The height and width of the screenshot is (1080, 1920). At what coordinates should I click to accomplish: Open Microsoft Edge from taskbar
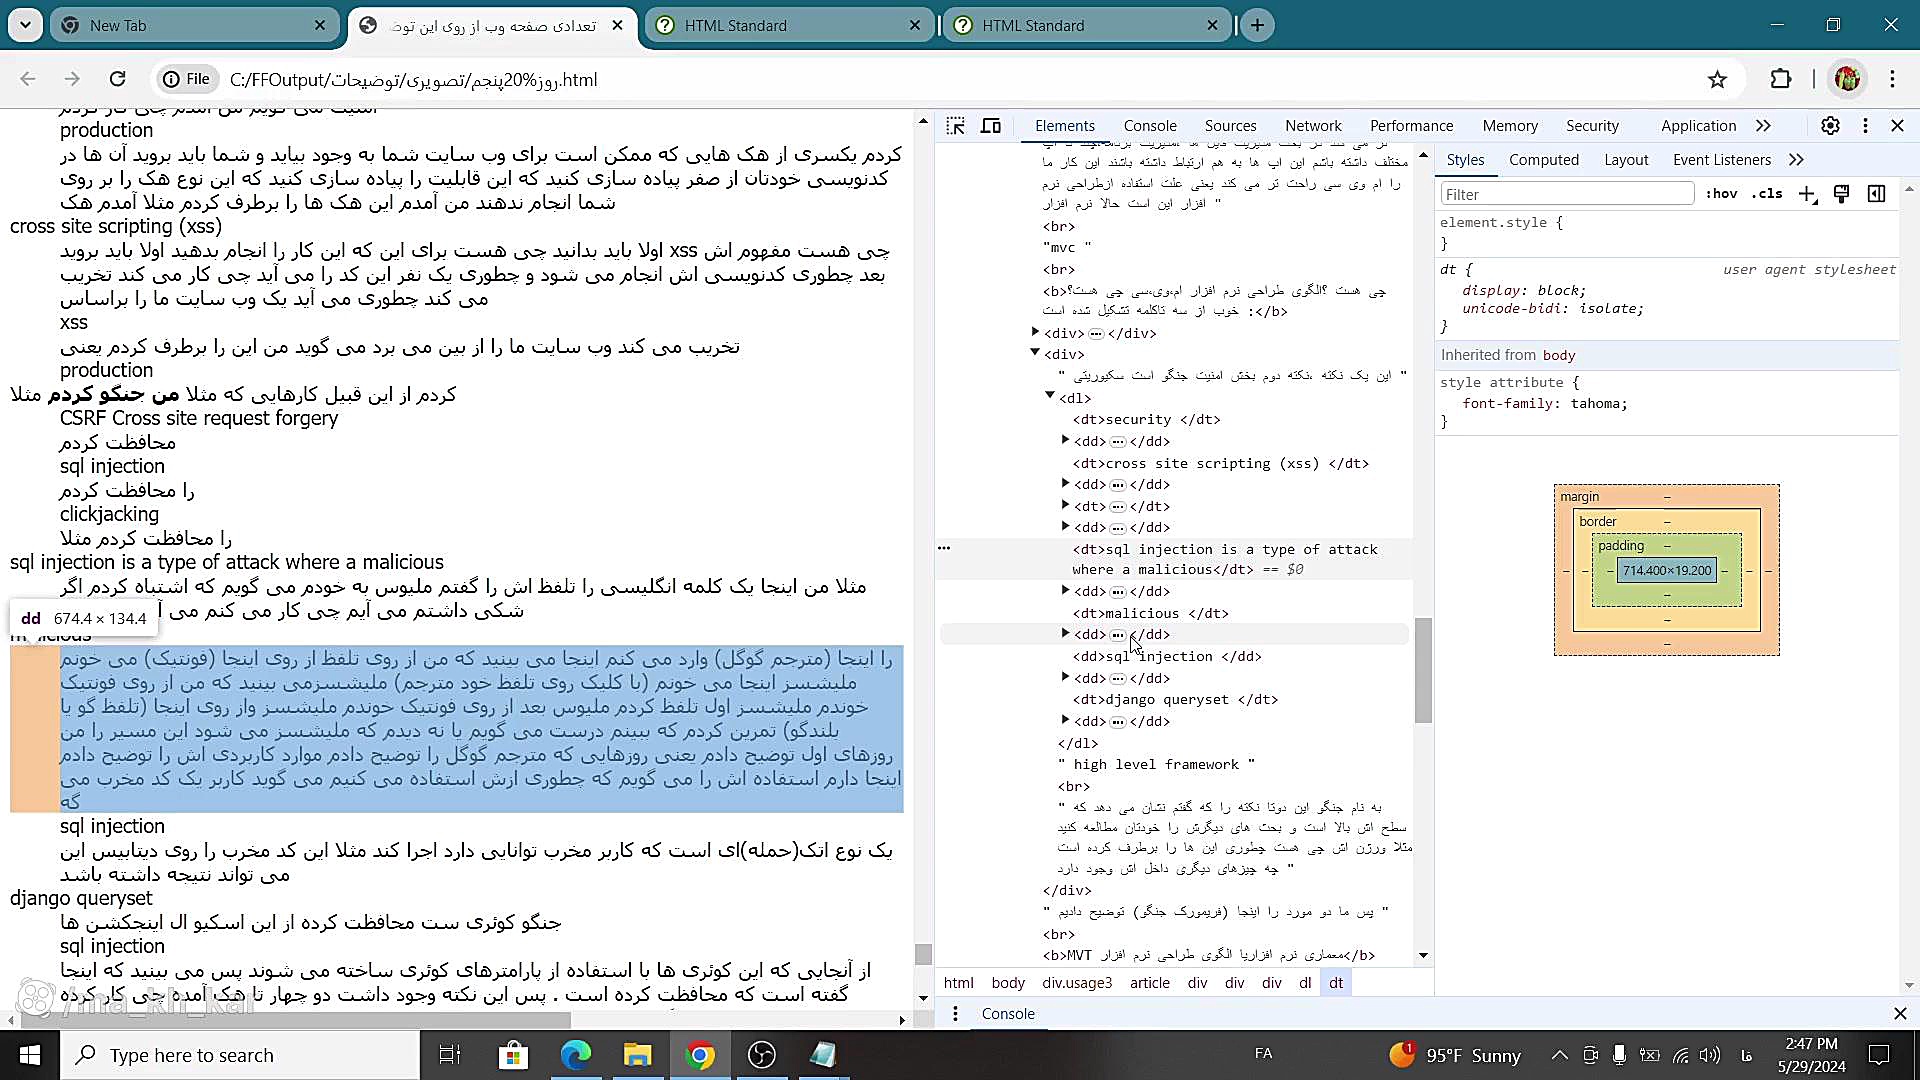(x=575, y=1055)
